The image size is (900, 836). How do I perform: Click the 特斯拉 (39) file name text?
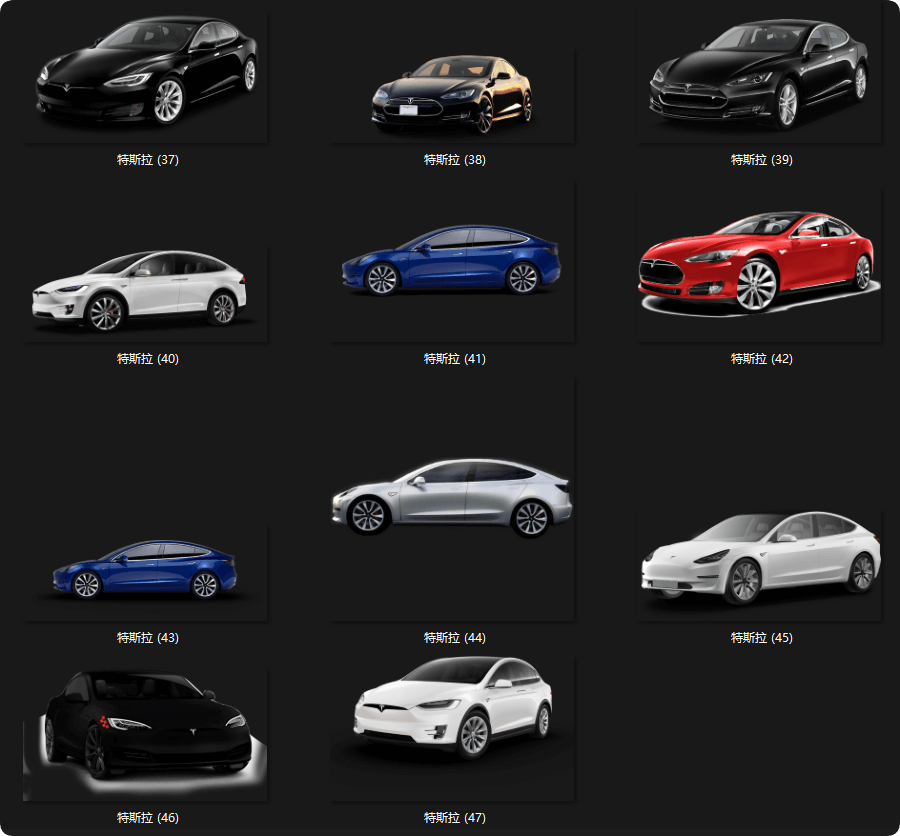coord(761,160)
